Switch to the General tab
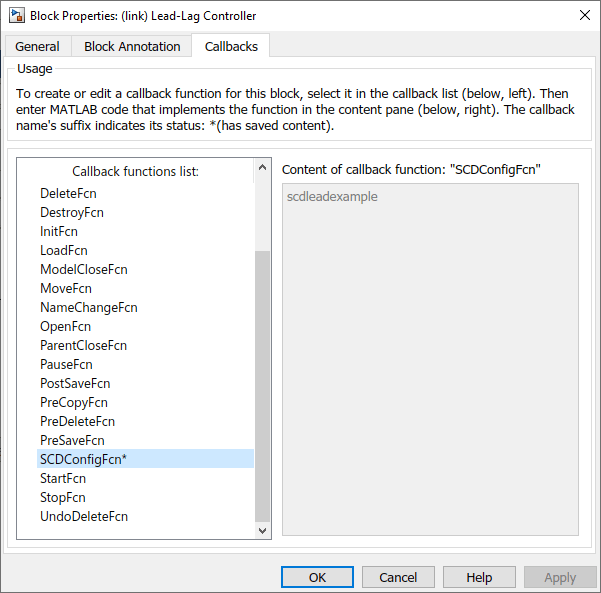601x593 pixels. (x=37, y=47)
